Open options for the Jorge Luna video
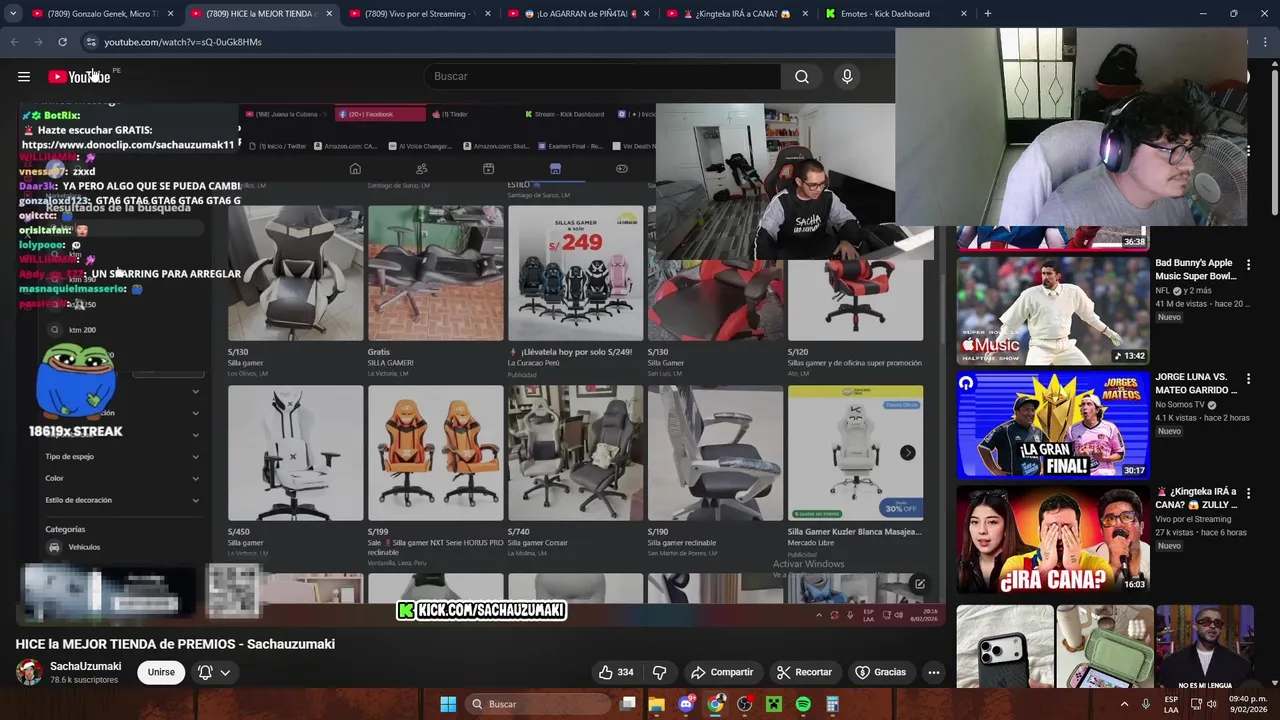The image size is (1280, 720). tap(1248, 379)
